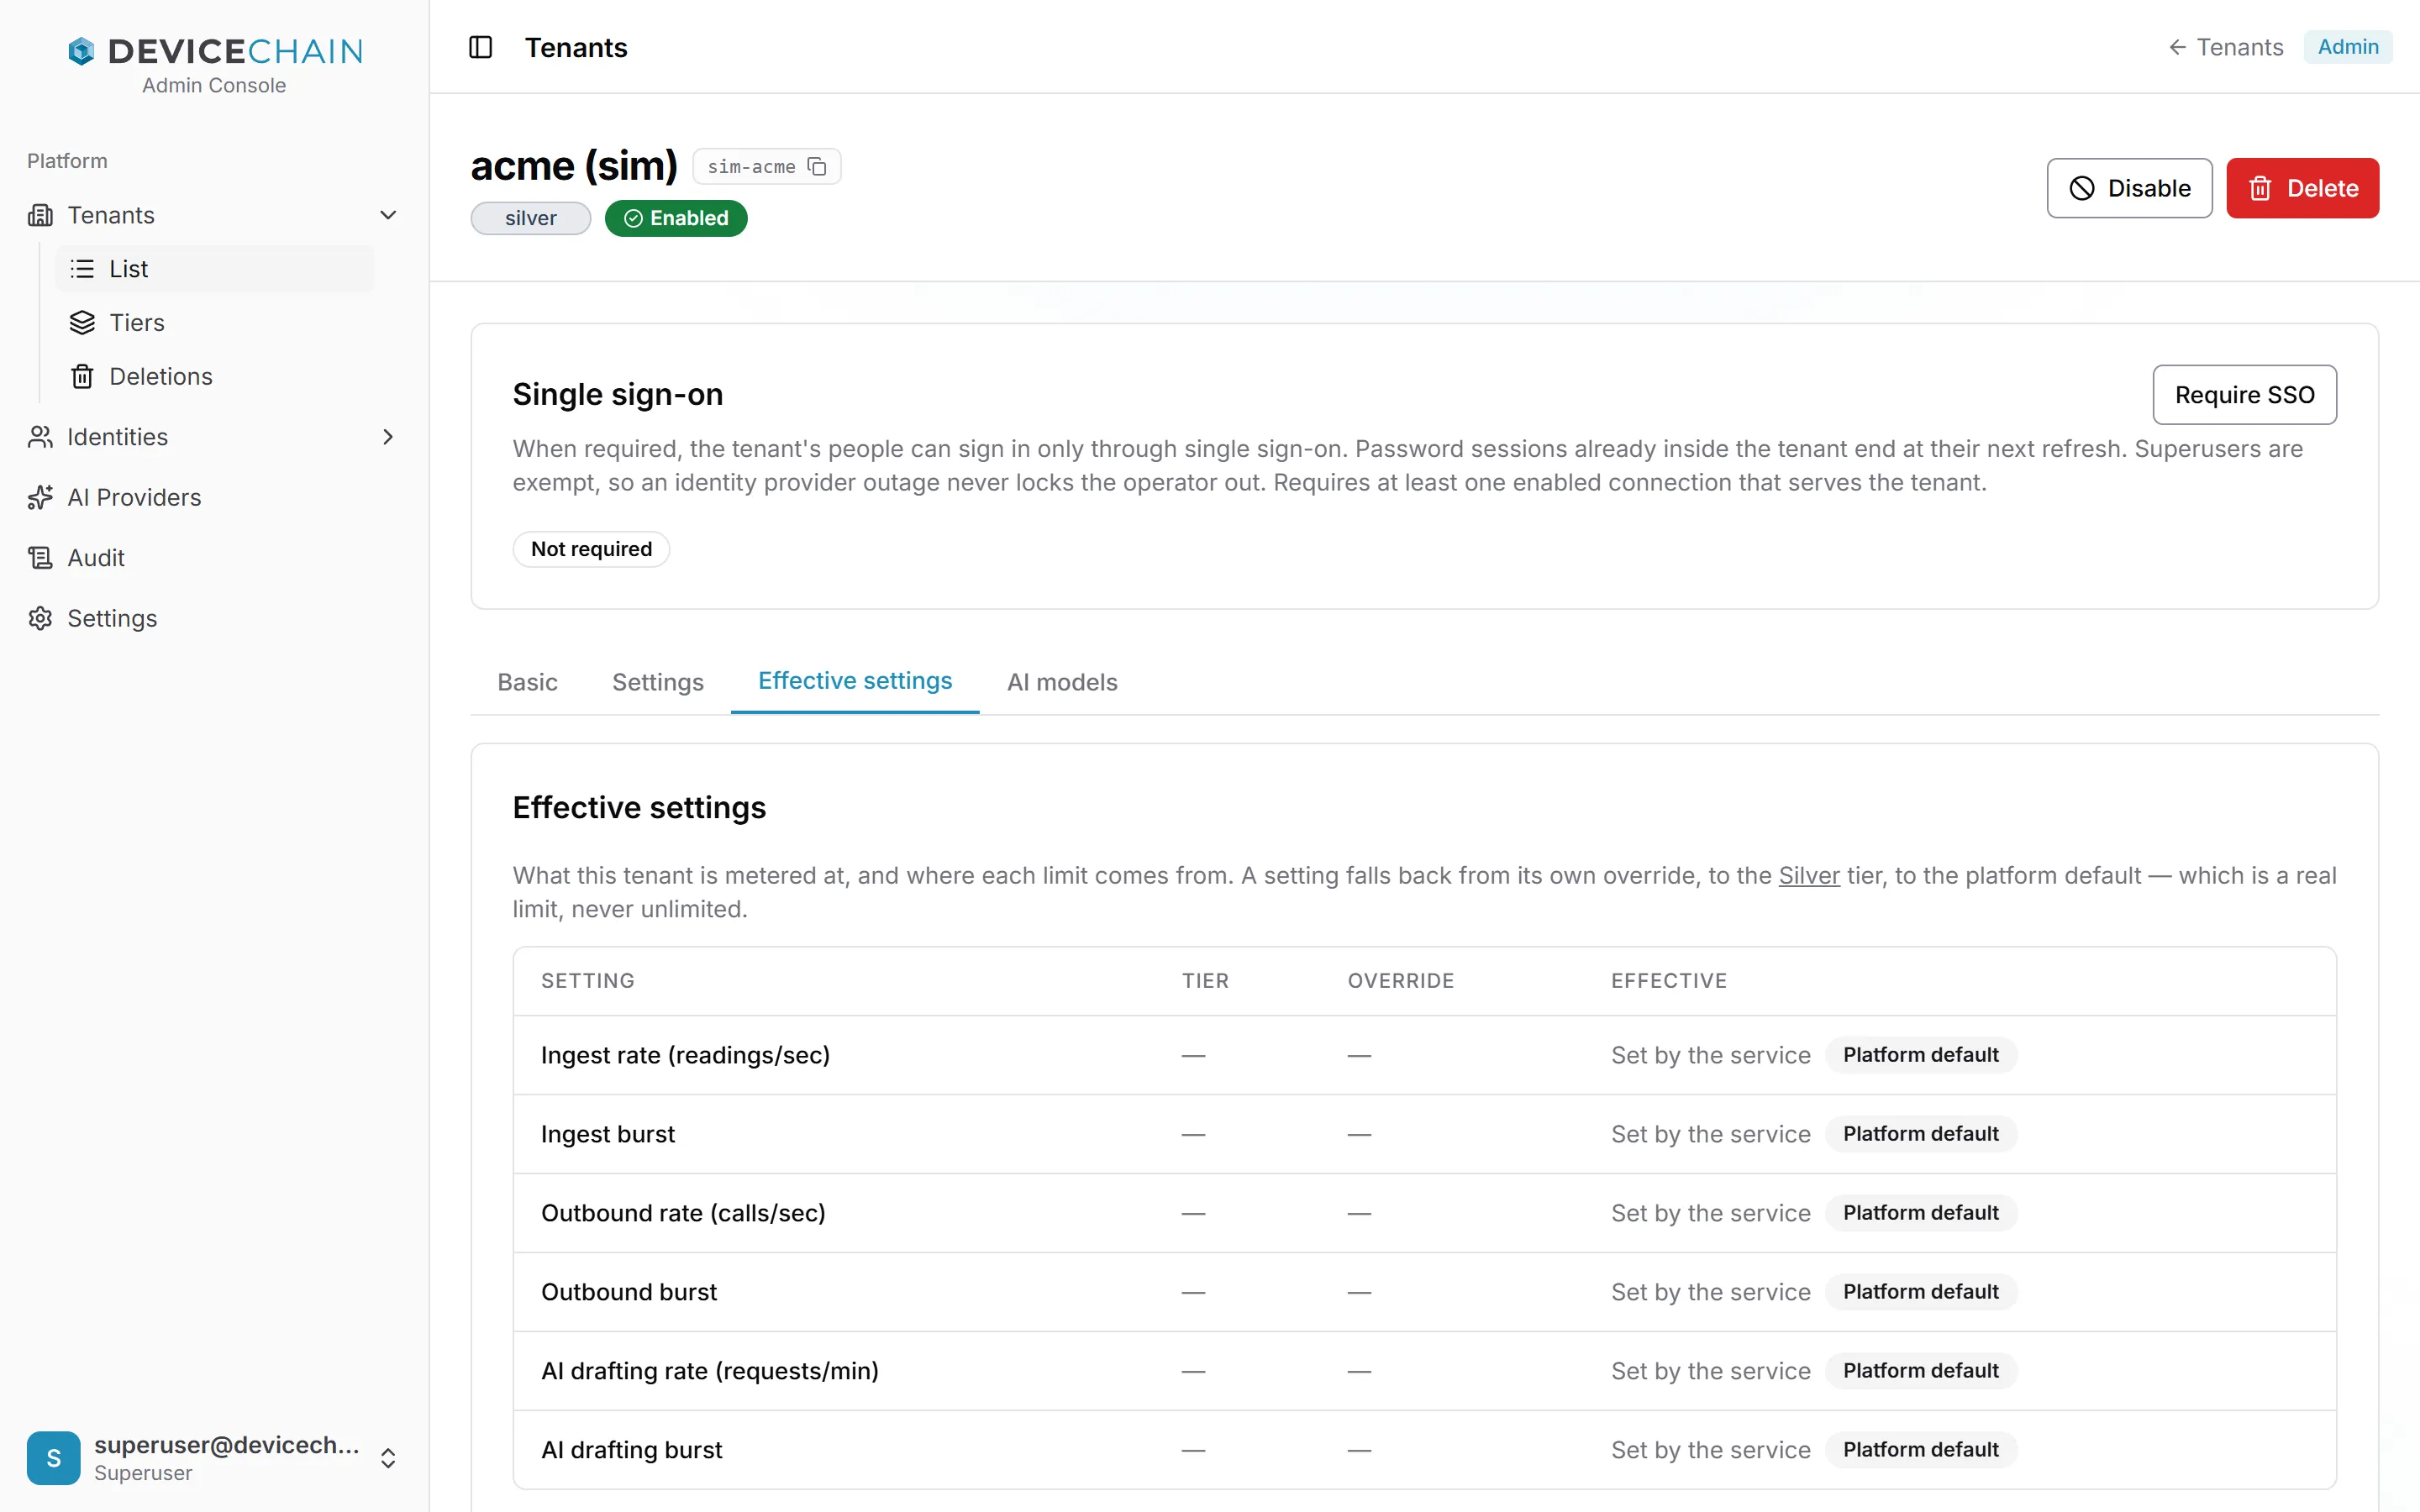Open platform Settings in sidebar
The width and height of the screenshot is (2420, 1512).
(112, 618)
